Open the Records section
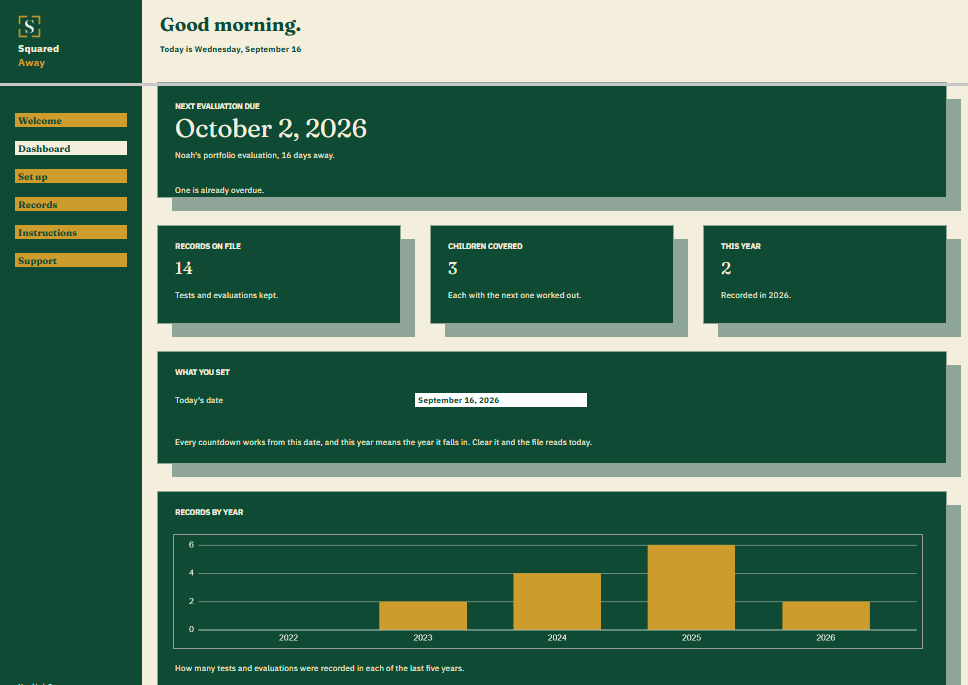This screenshot has height=685, width=968. (71, 204)
